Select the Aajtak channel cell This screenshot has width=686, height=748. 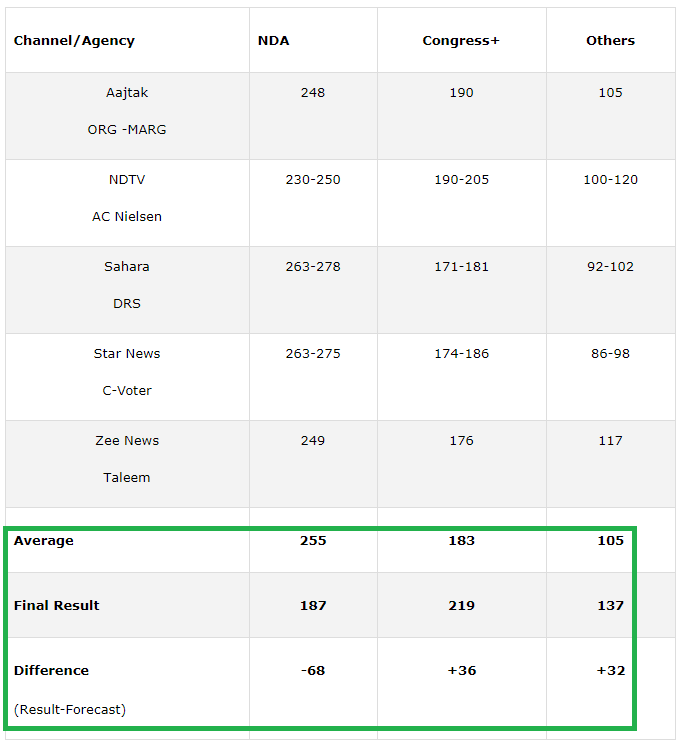(x=127, y=93)
